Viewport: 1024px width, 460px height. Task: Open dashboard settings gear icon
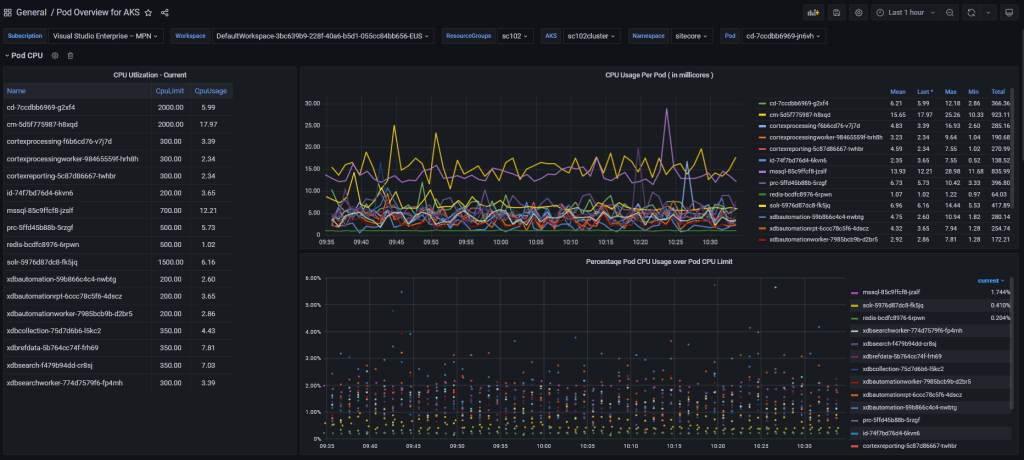pos(858,12)
